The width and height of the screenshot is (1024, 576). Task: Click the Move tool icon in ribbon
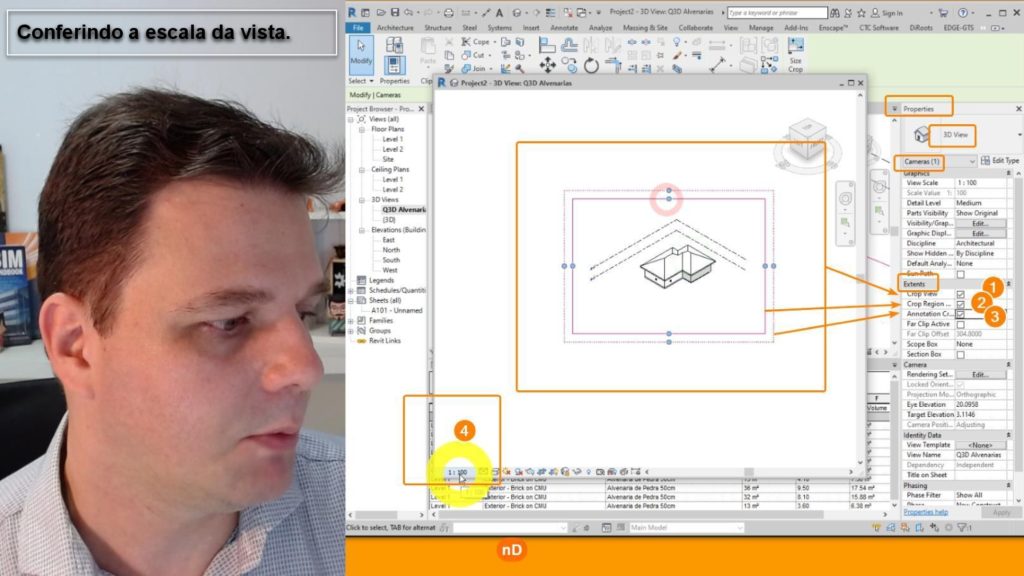pos(548,65)
